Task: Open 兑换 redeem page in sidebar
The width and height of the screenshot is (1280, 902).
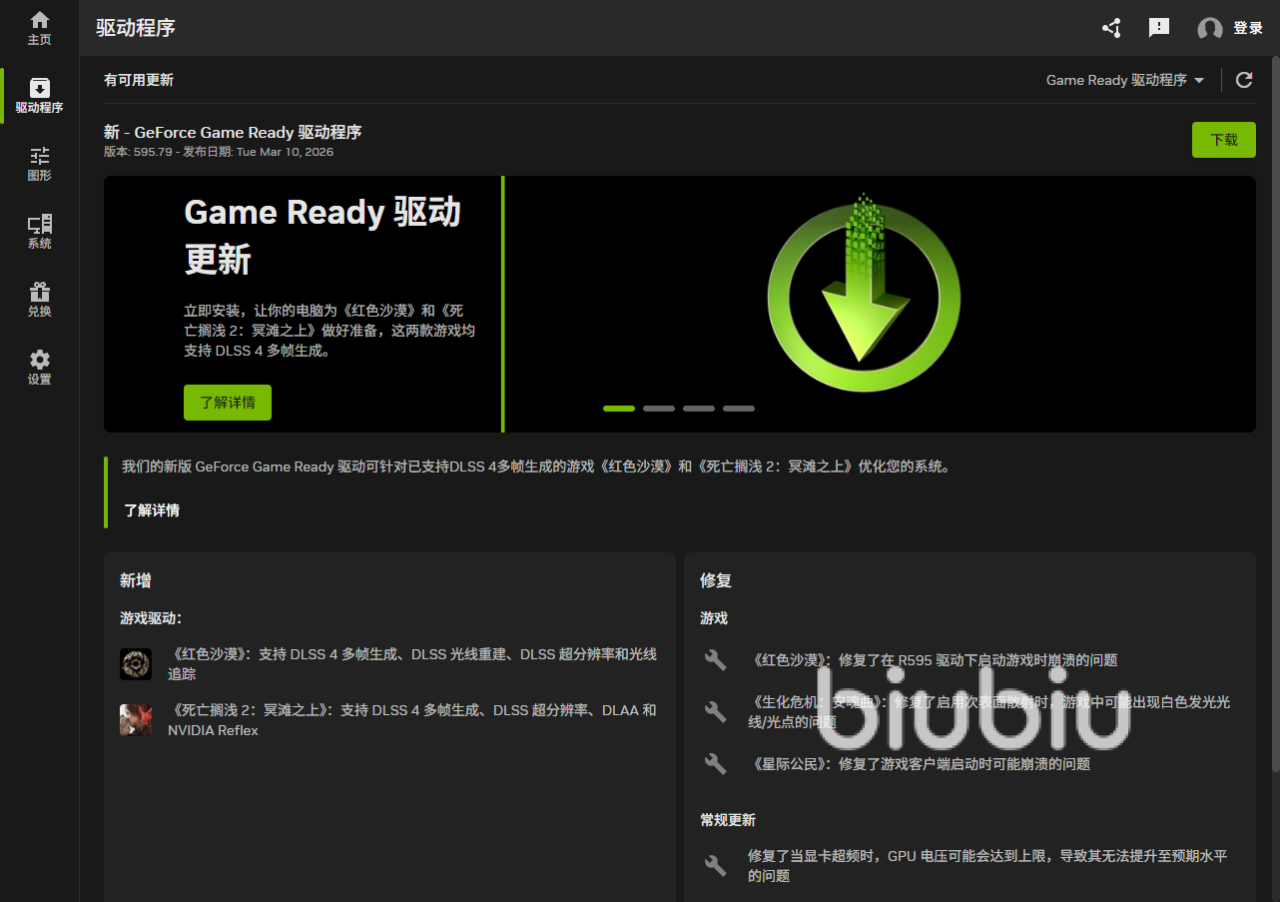Action: pos(39,300)
